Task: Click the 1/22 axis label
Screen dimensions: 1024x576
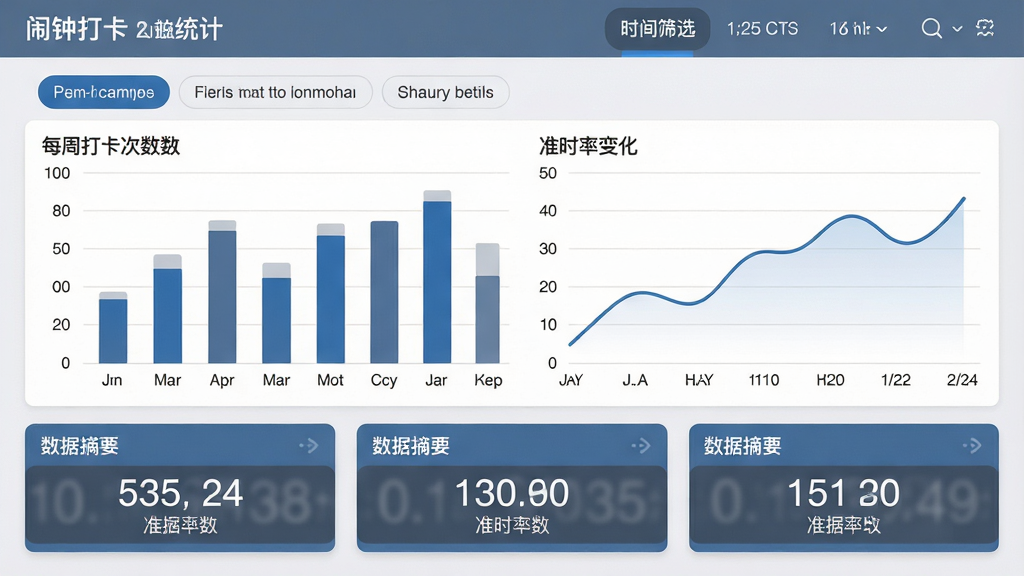Action: tap(895, 380)
